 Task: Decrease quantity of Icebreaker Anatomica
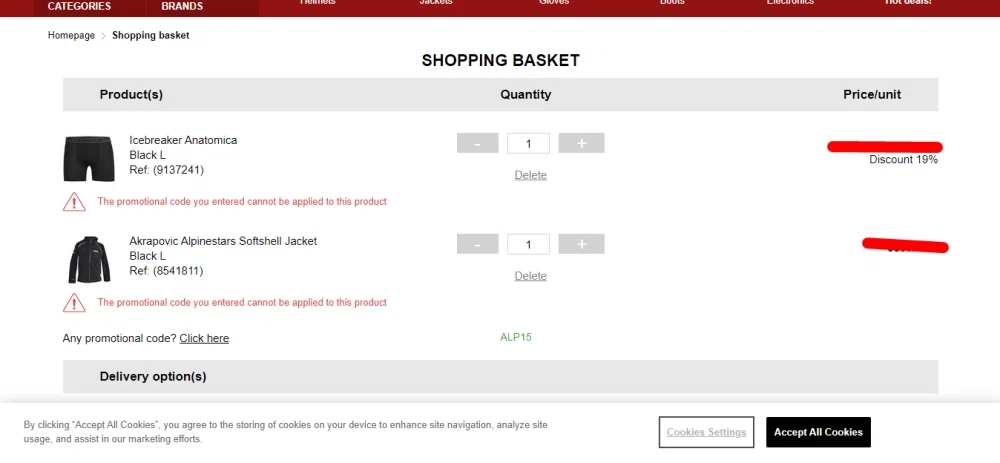click(477, 143)
